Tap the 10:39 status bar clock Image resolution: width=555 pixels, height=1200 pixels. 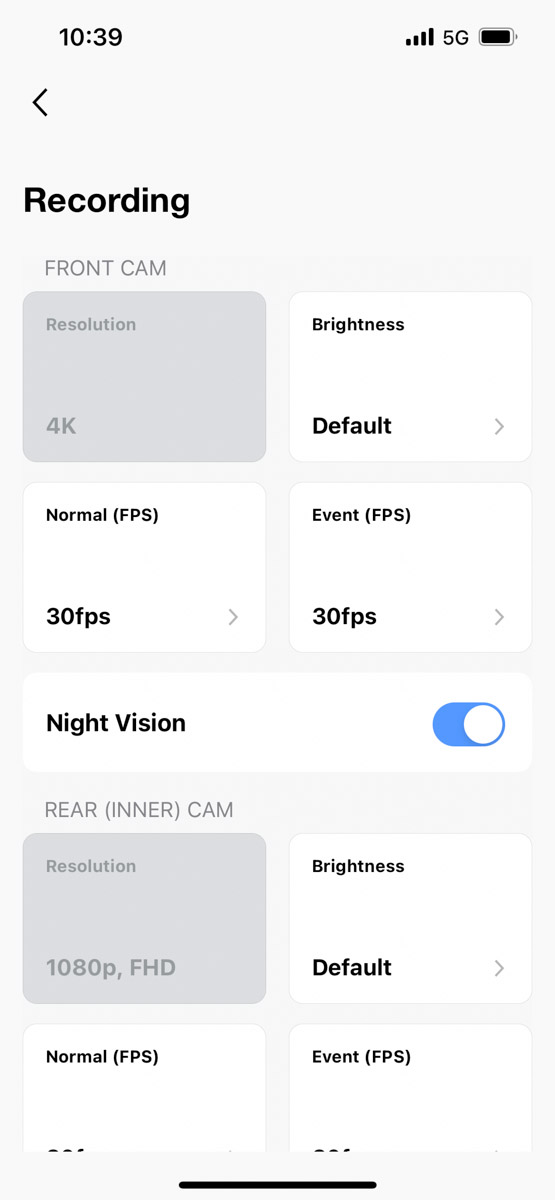click(x=90, y=38)
